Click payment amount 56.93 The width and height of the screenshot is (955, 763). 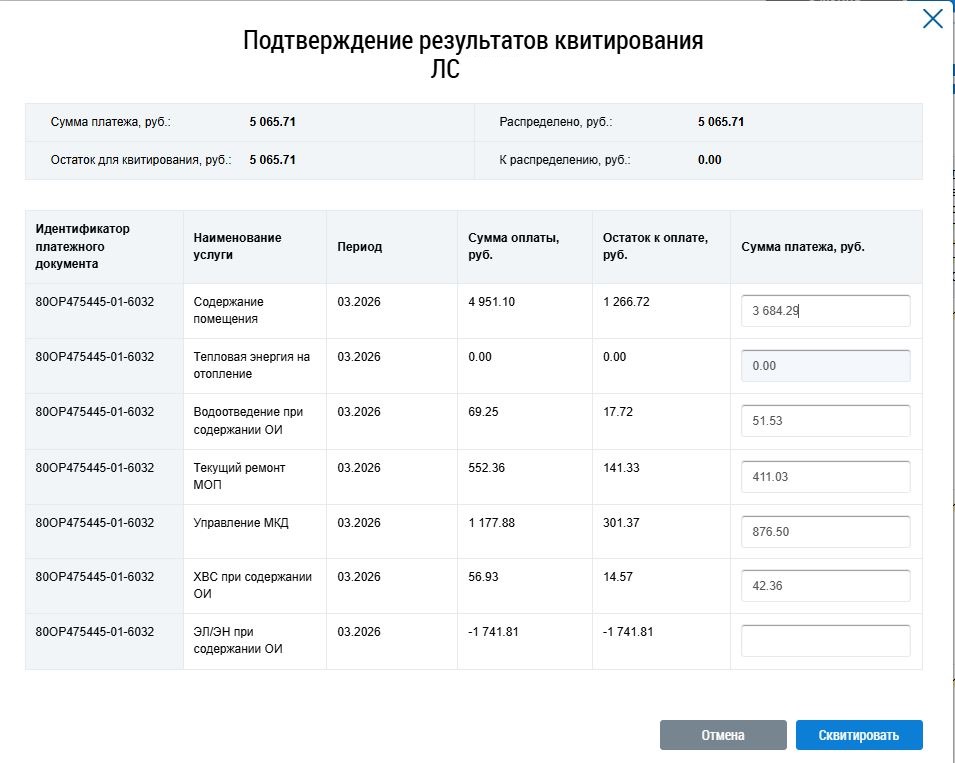[483, 577]
